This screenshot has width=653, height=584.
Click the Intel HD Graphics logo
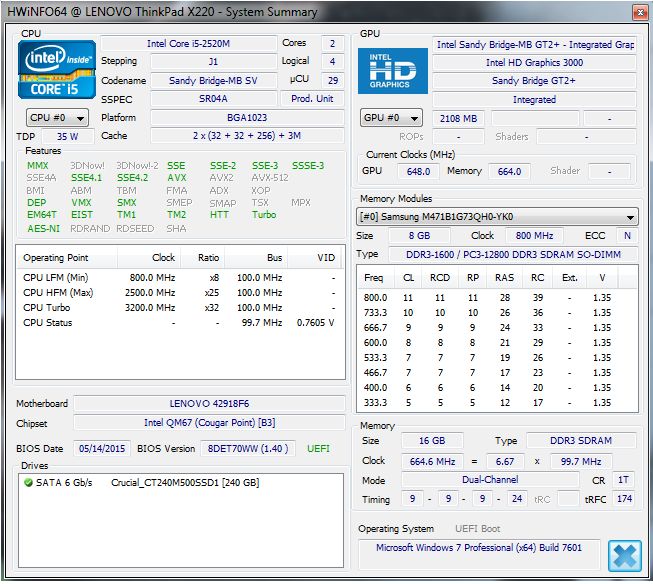tap(392, 71)
